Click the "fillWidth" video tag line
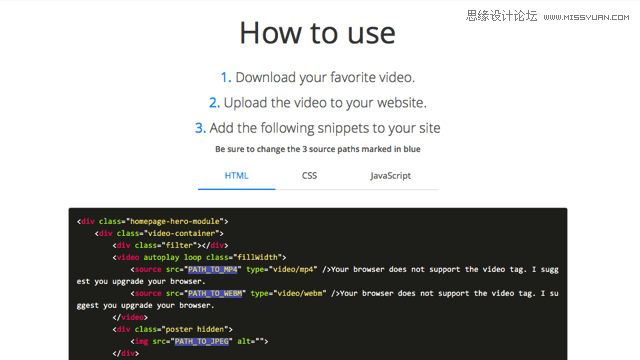The height and width of the screenshot is (360, 640). (x=199, y=257)
